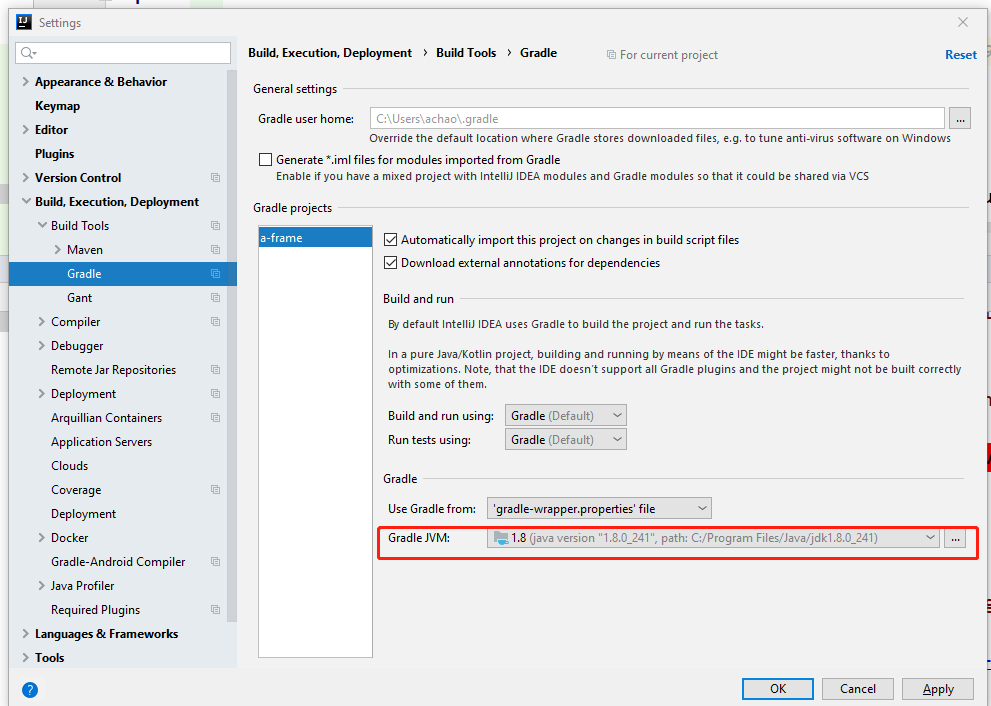Expand Languages & Frameworks section
Image resolution: width=991 pixels, height=706 pixels.
(26, 634)
